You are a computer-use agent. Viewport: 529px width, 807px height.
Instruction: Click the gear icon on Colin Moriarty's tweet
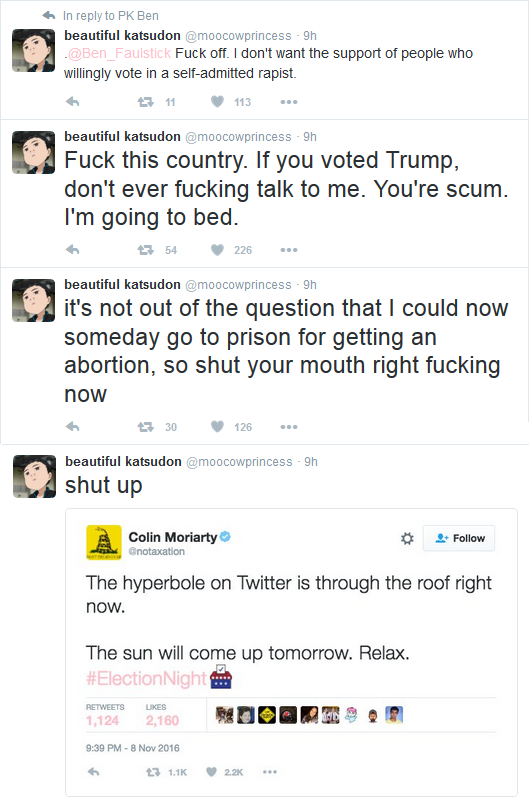coord(407,538)
